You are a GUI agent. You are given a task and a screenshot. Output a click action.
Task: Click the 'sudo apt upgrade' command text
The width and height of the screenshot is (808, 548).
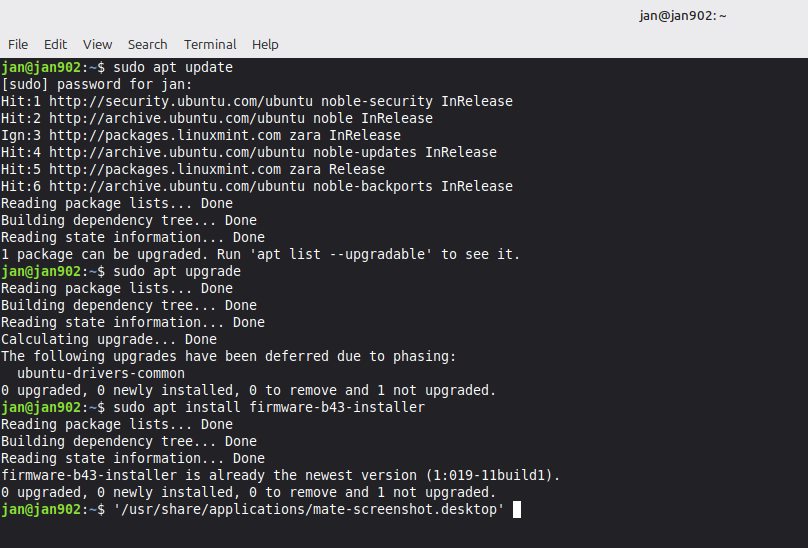[177, 271]
